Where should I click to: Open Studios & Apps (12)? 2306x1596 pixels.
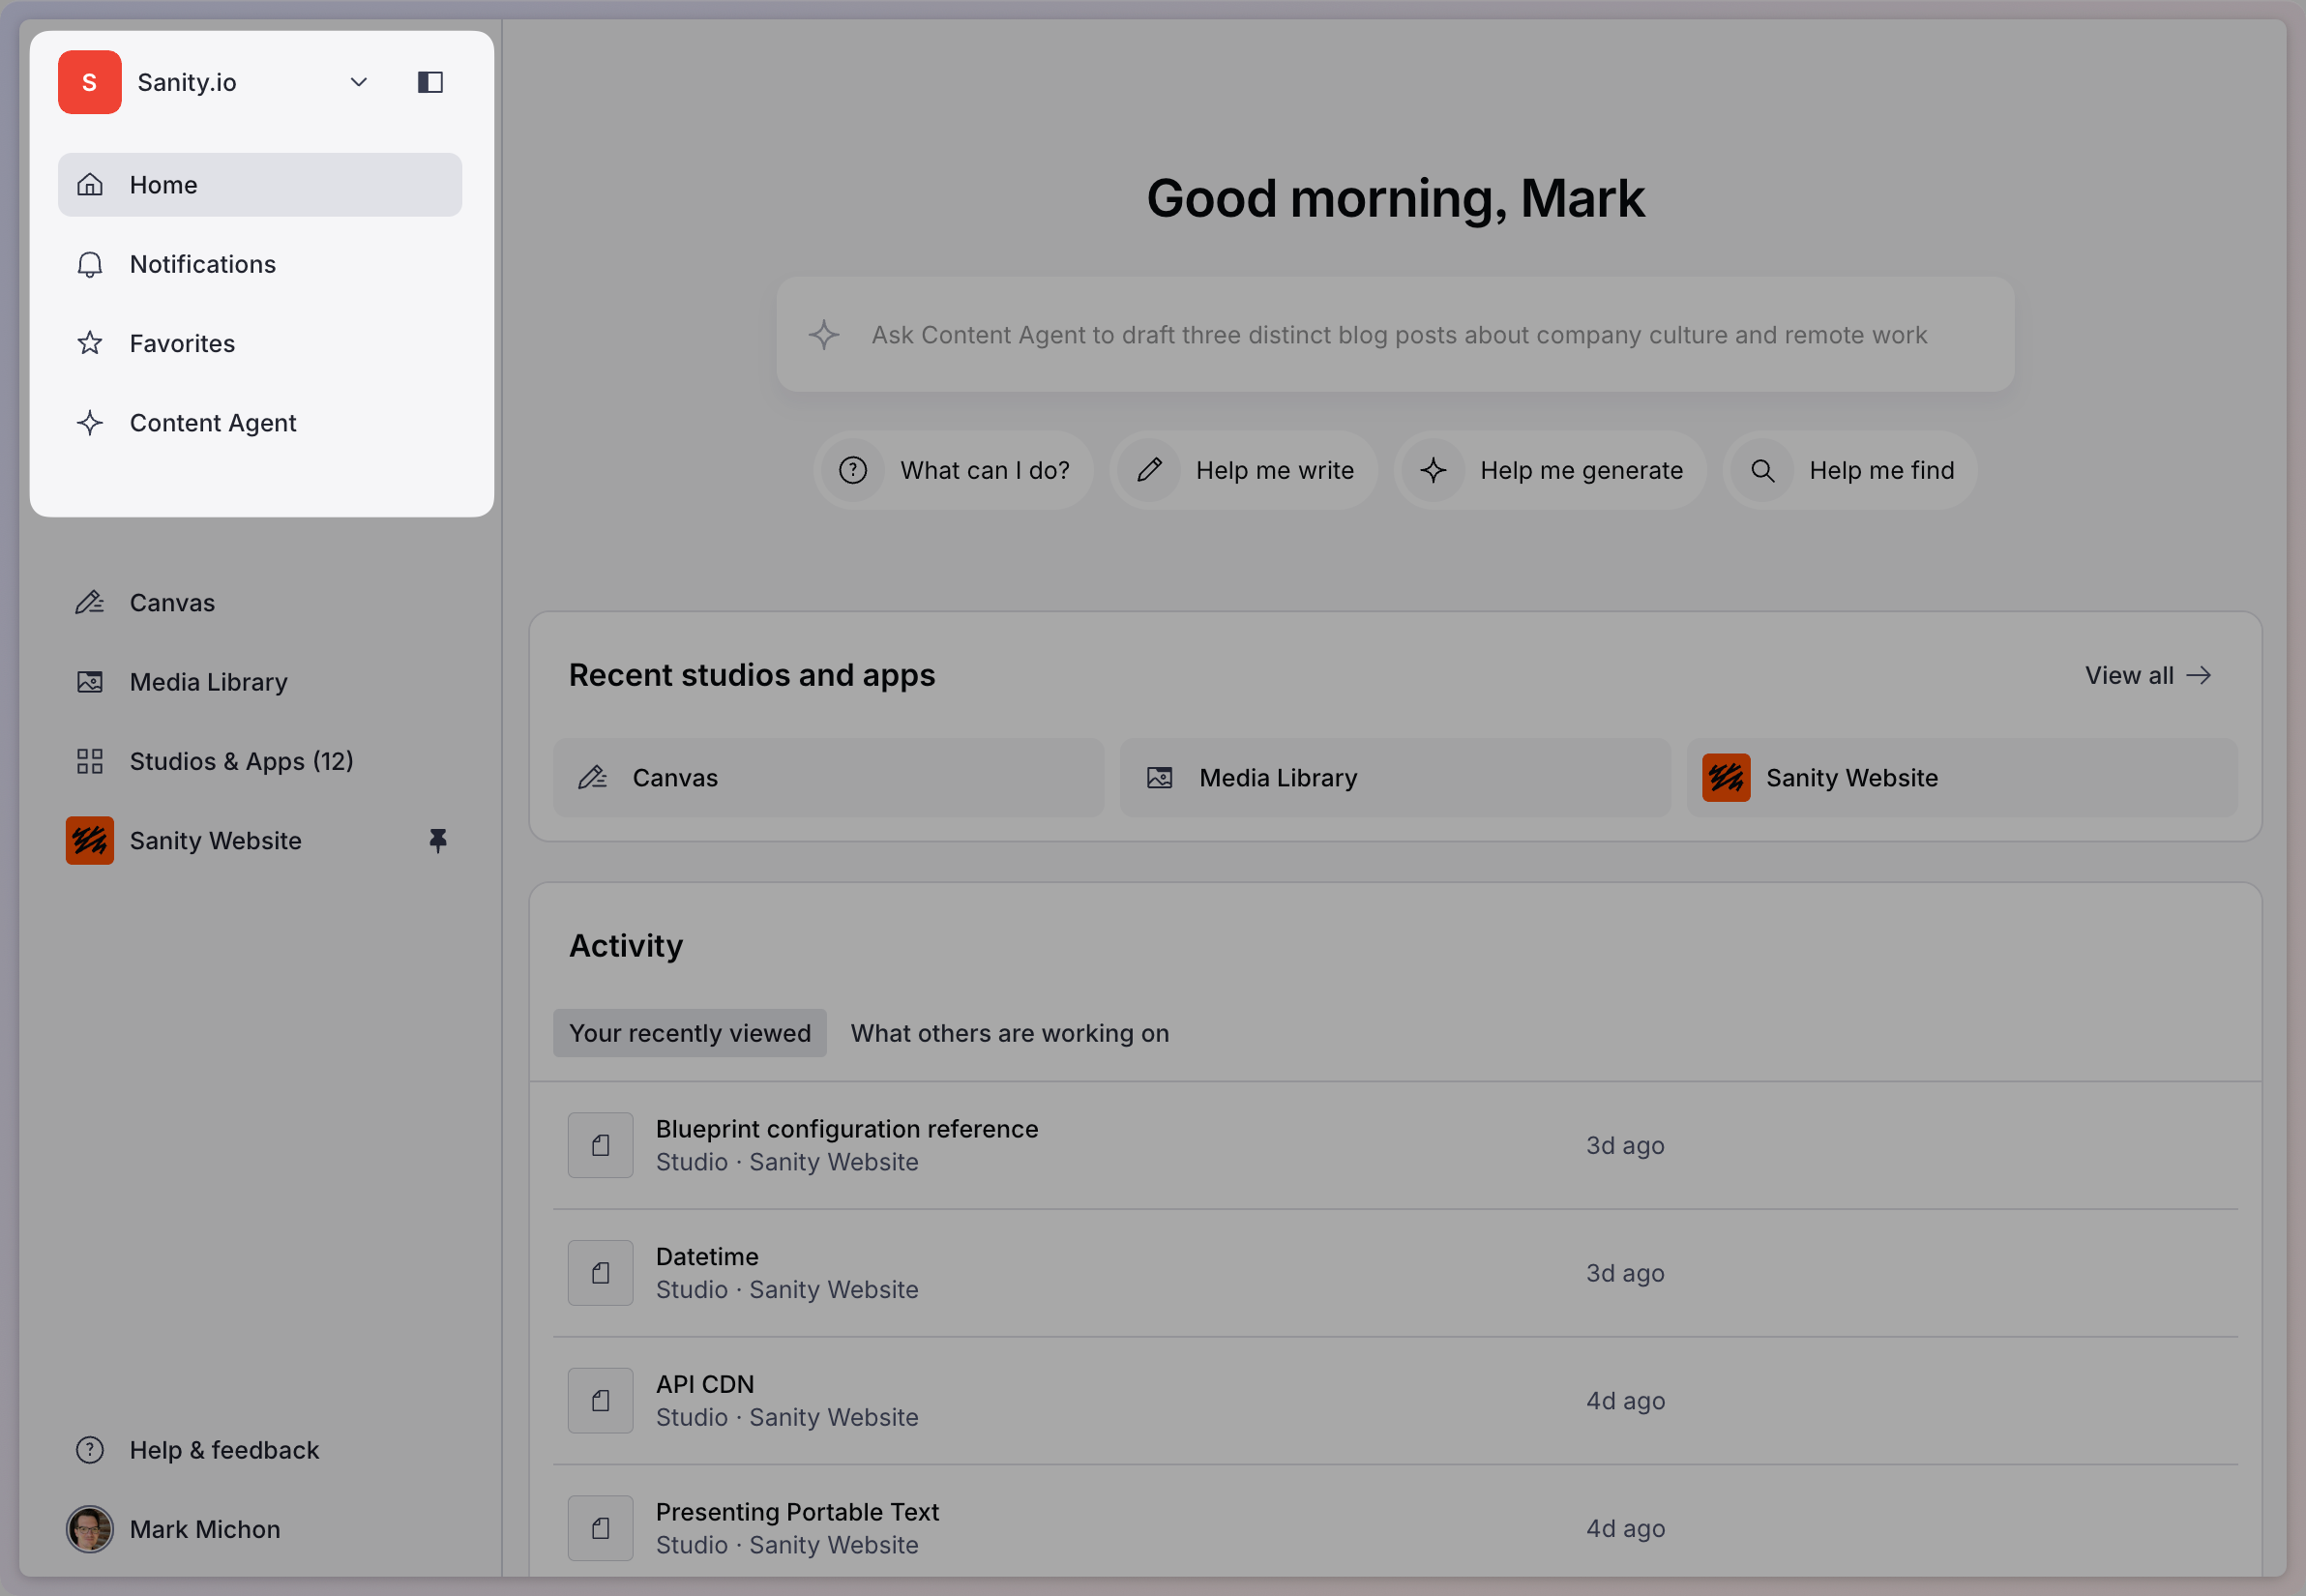(241, 761)
